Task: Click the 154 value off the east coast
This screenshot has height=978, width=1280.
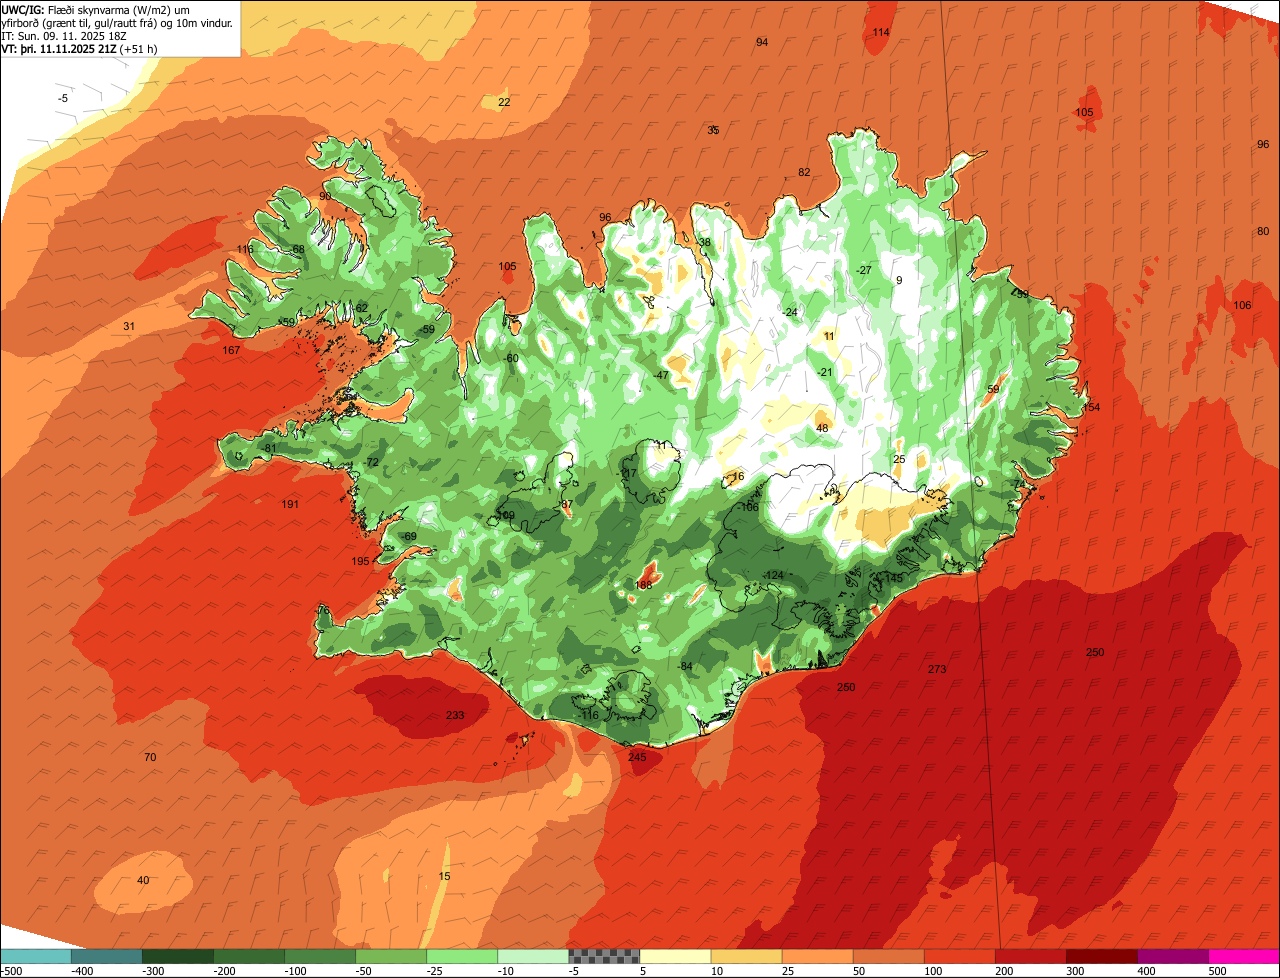Action: [x=1091, y=407]
